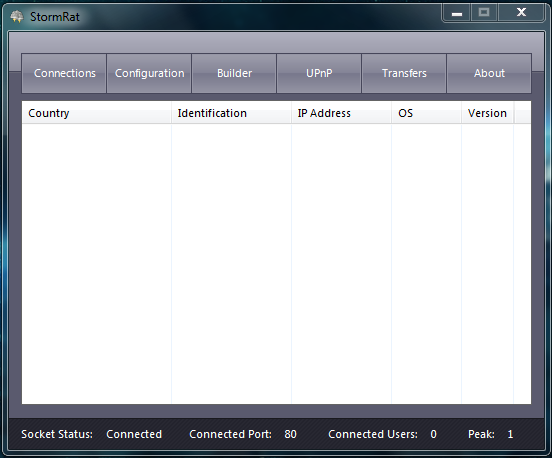
Task: Go to the UPnP tab
Action: point(319,73)
